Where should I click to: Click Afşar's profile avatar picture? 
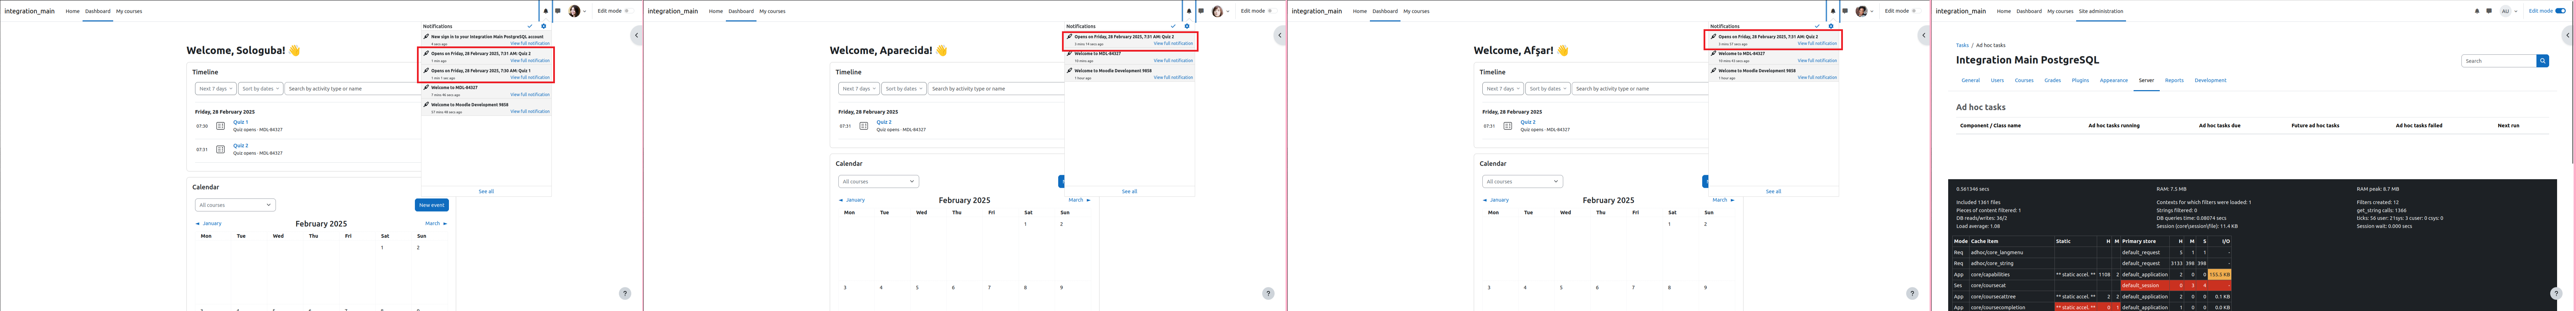[1861, 11]
